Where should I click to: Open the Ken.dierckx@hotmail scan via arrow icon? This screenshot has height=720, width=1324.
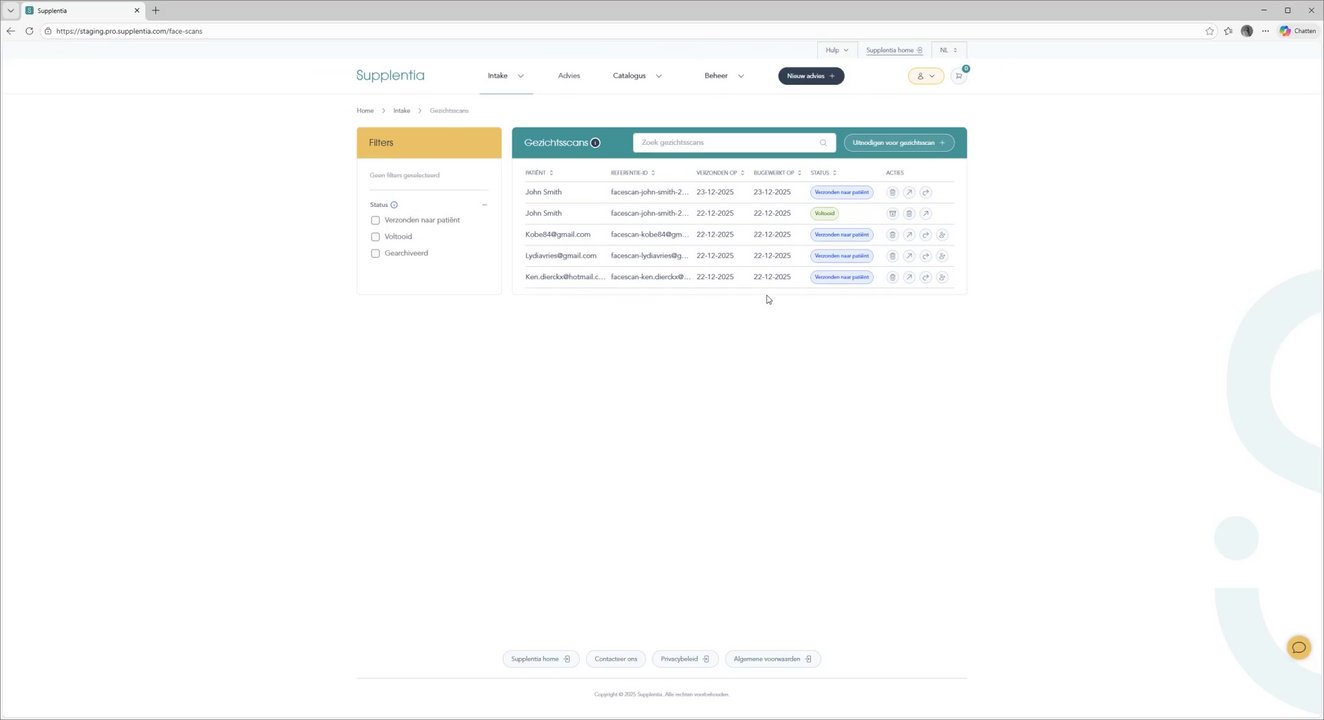(x=909, y=277)
